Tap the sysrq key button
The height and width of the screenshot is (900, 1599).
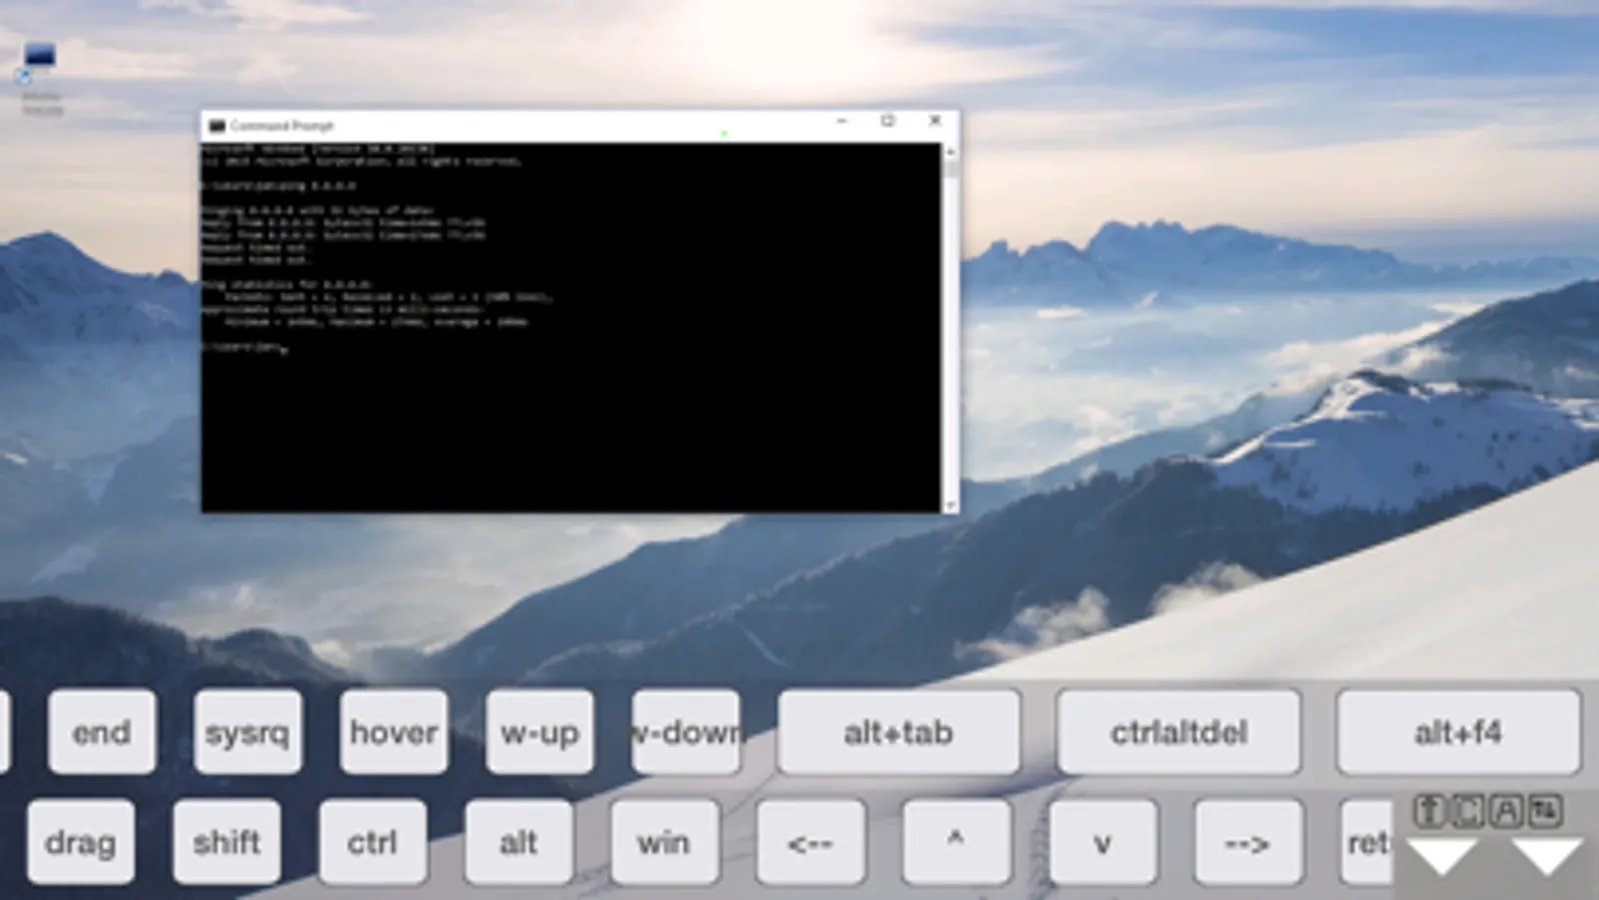coord(248,732)
